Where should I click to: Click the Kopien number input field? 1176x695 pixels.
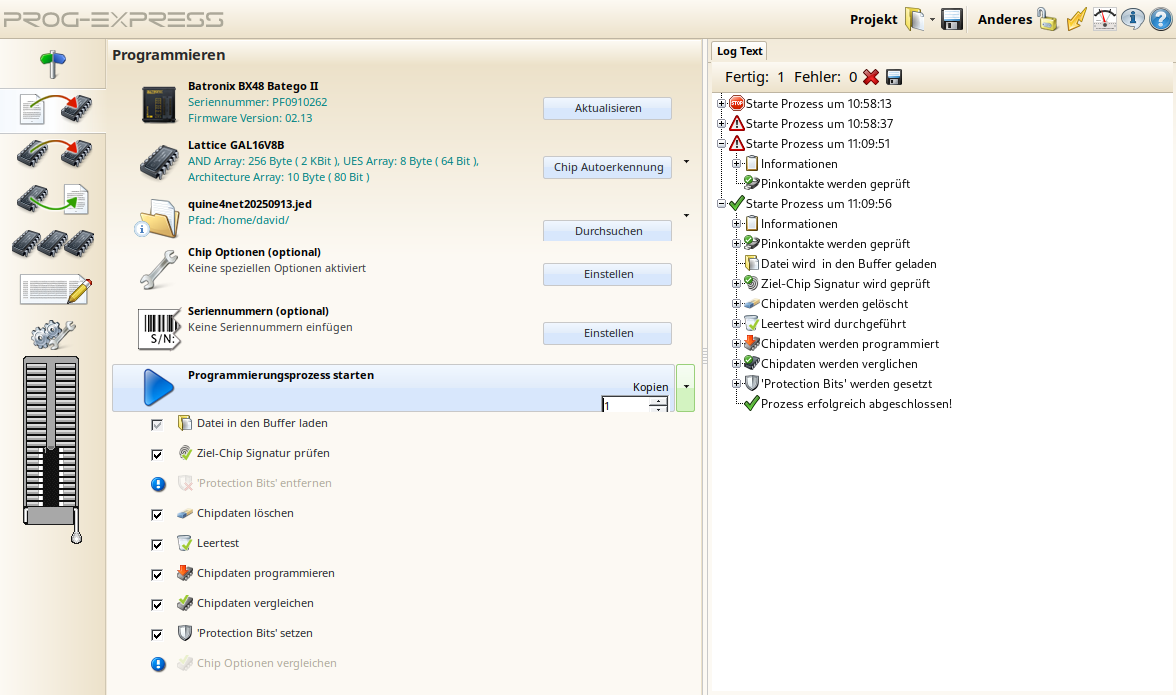coord(625,405)
